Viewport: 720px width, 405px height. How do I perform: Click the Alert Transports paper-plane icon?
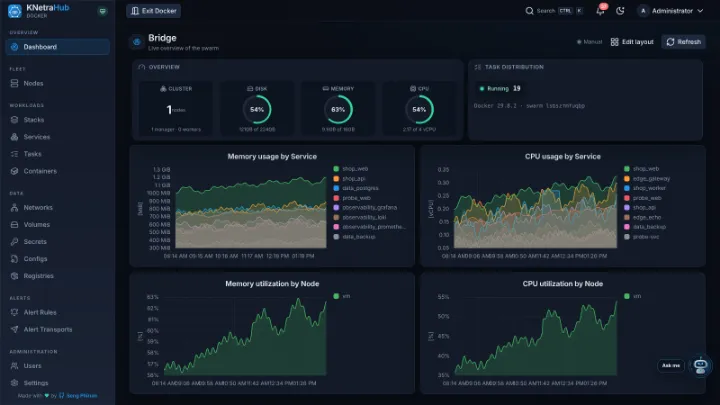pos(15,329)
